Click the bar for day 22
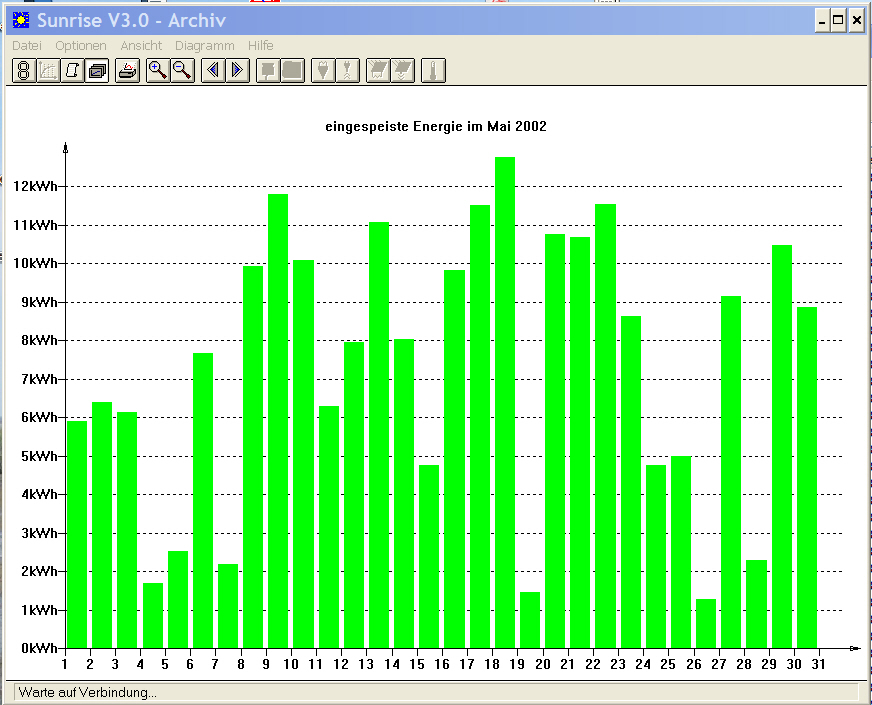The width and height of the screenshot is (872, 705). point(606,426)
